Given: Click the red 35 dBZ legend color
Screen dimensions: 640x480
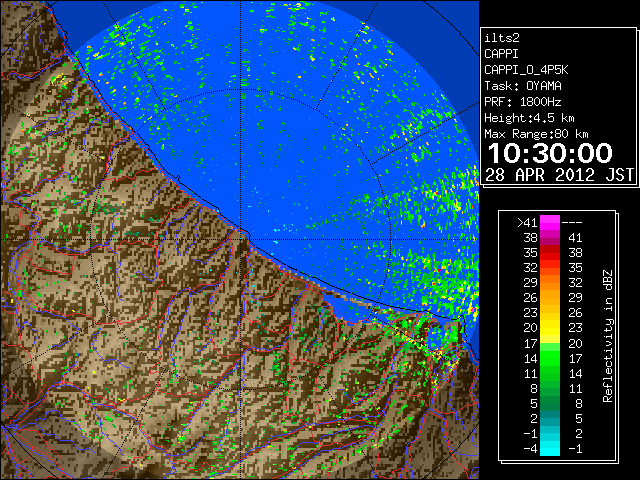Looking at the screenshot, I should click(549, 253).
